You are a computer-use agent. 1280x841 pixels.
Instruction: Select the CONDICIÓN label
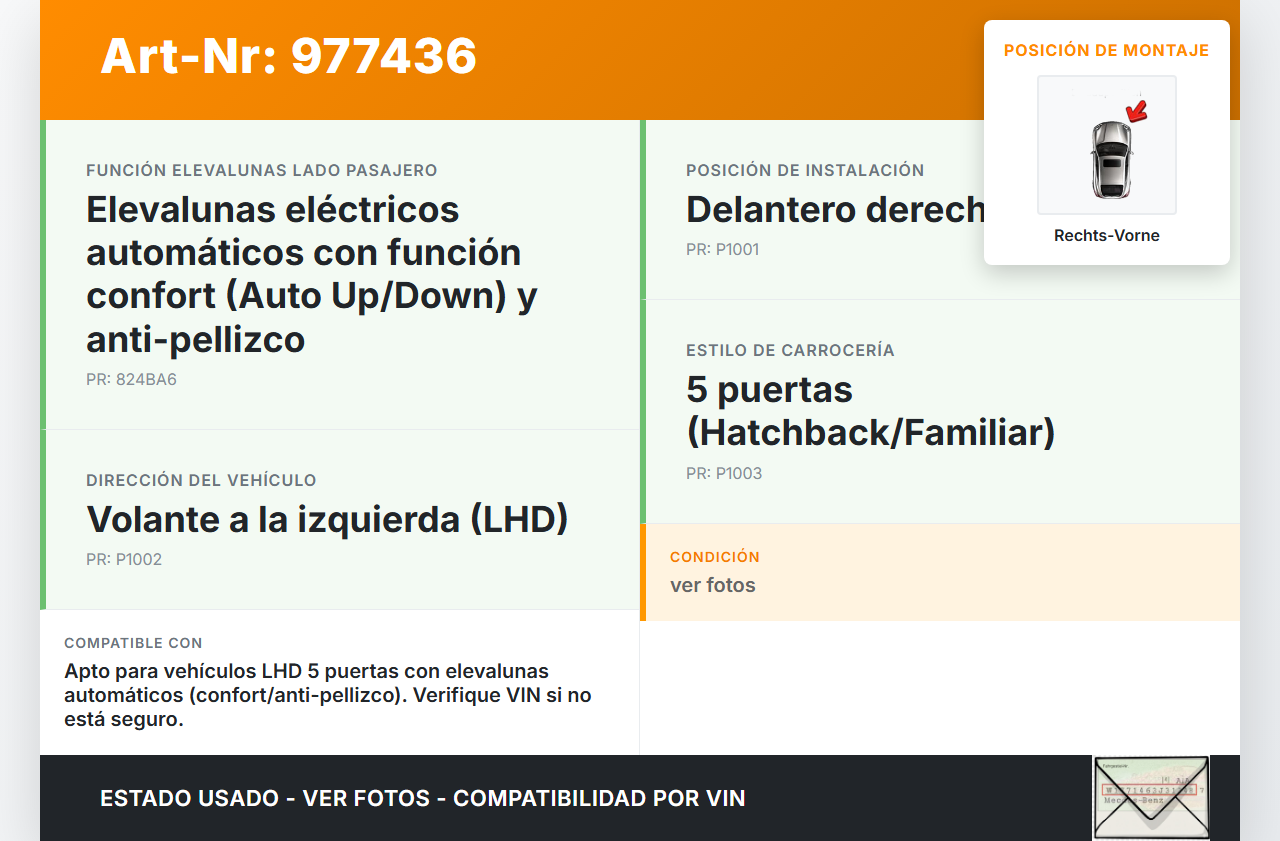(x=714, y=557)
